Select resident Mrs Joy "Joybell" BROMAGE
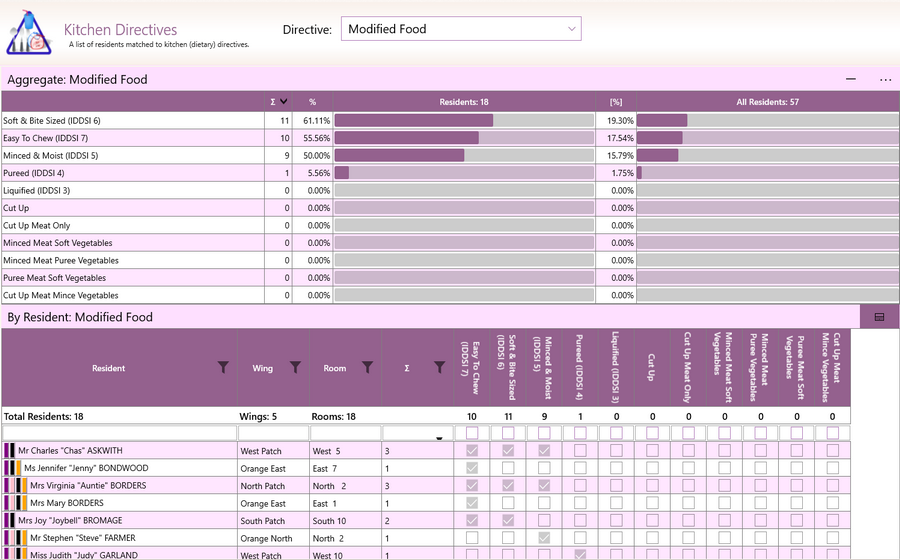Screen dimensions: 900x560 [x=70, y=520]
